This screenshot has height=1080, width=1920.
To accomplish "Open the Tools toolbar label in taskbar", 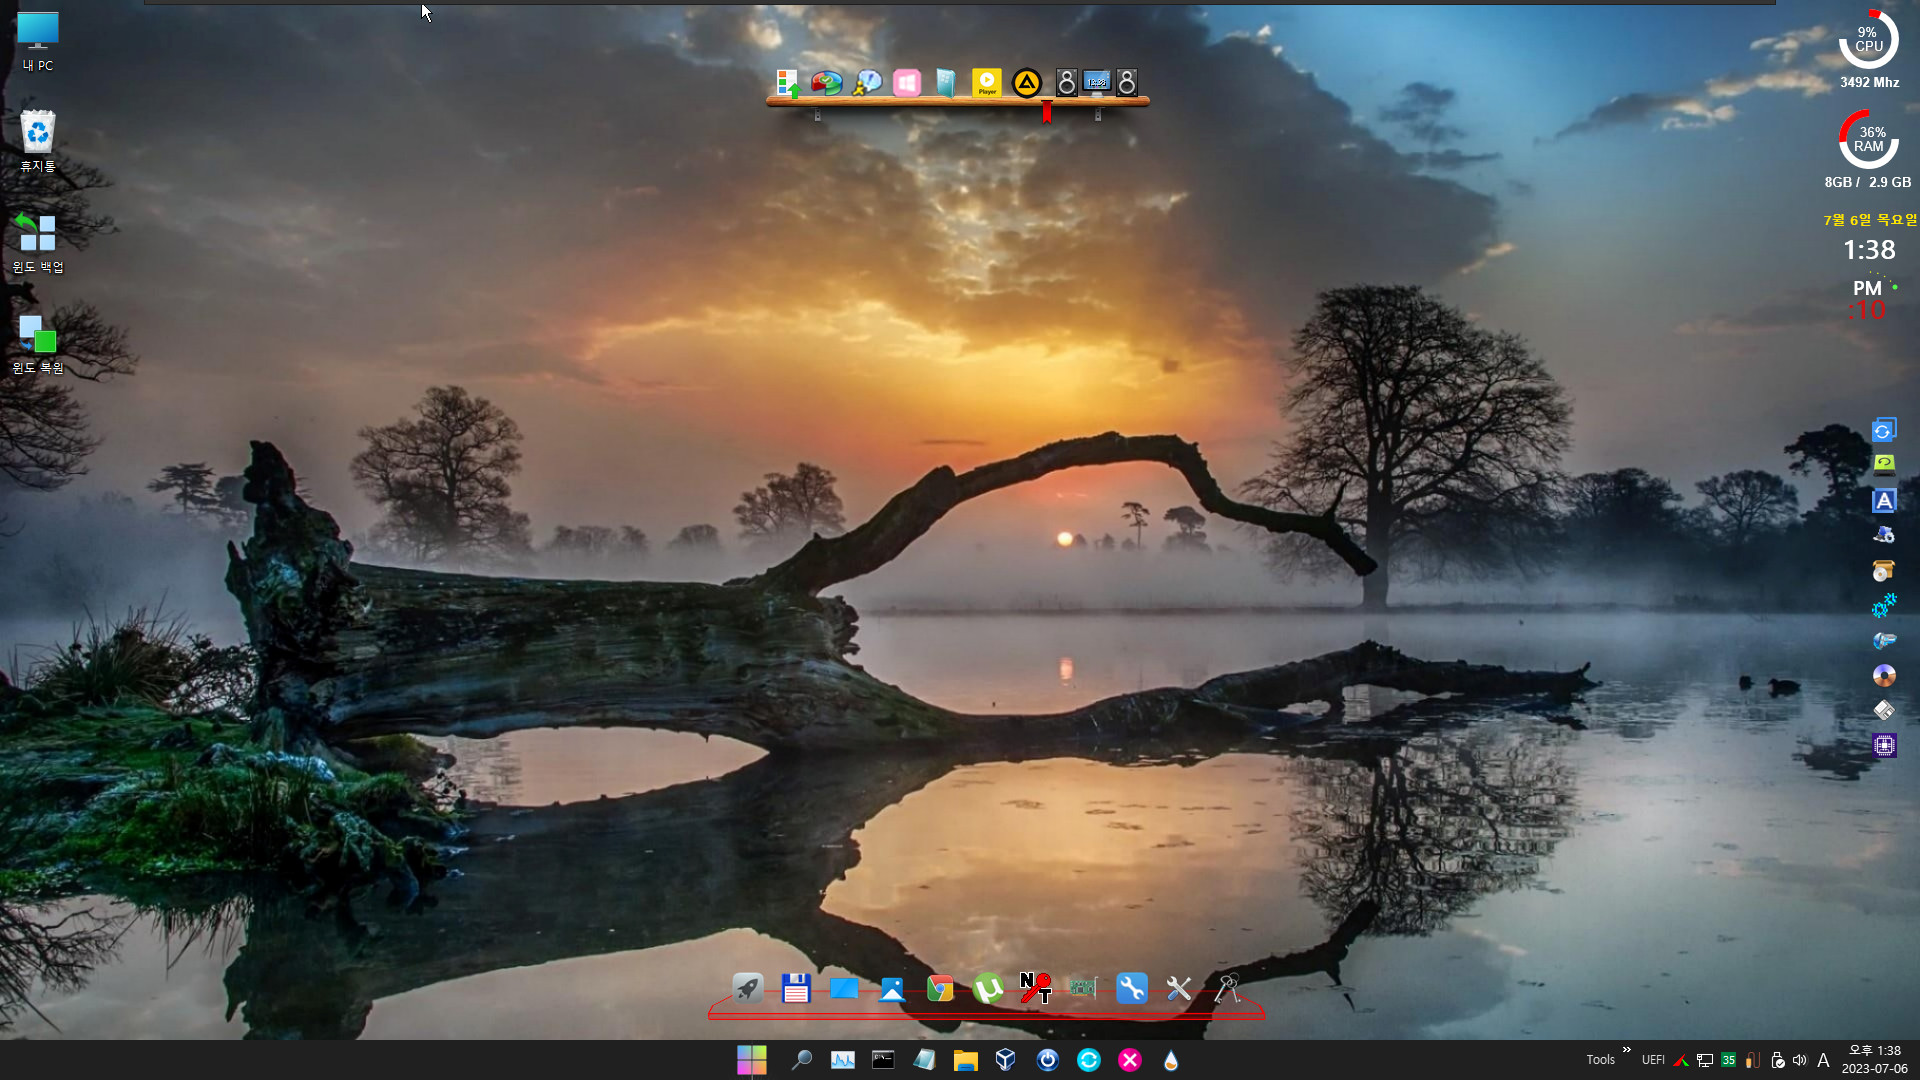I will (1600, 1060).
